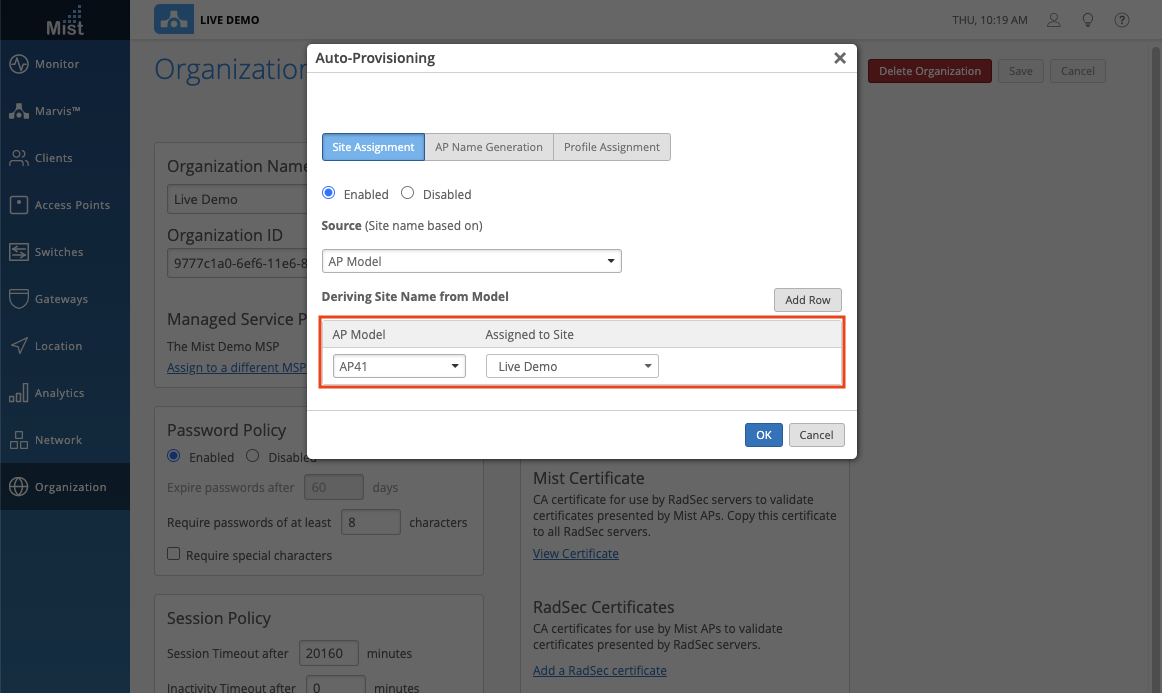Open the AP41 model dropdown
Image resolution: width=1162 pixels, height=693 pixels.
[399, 367]
